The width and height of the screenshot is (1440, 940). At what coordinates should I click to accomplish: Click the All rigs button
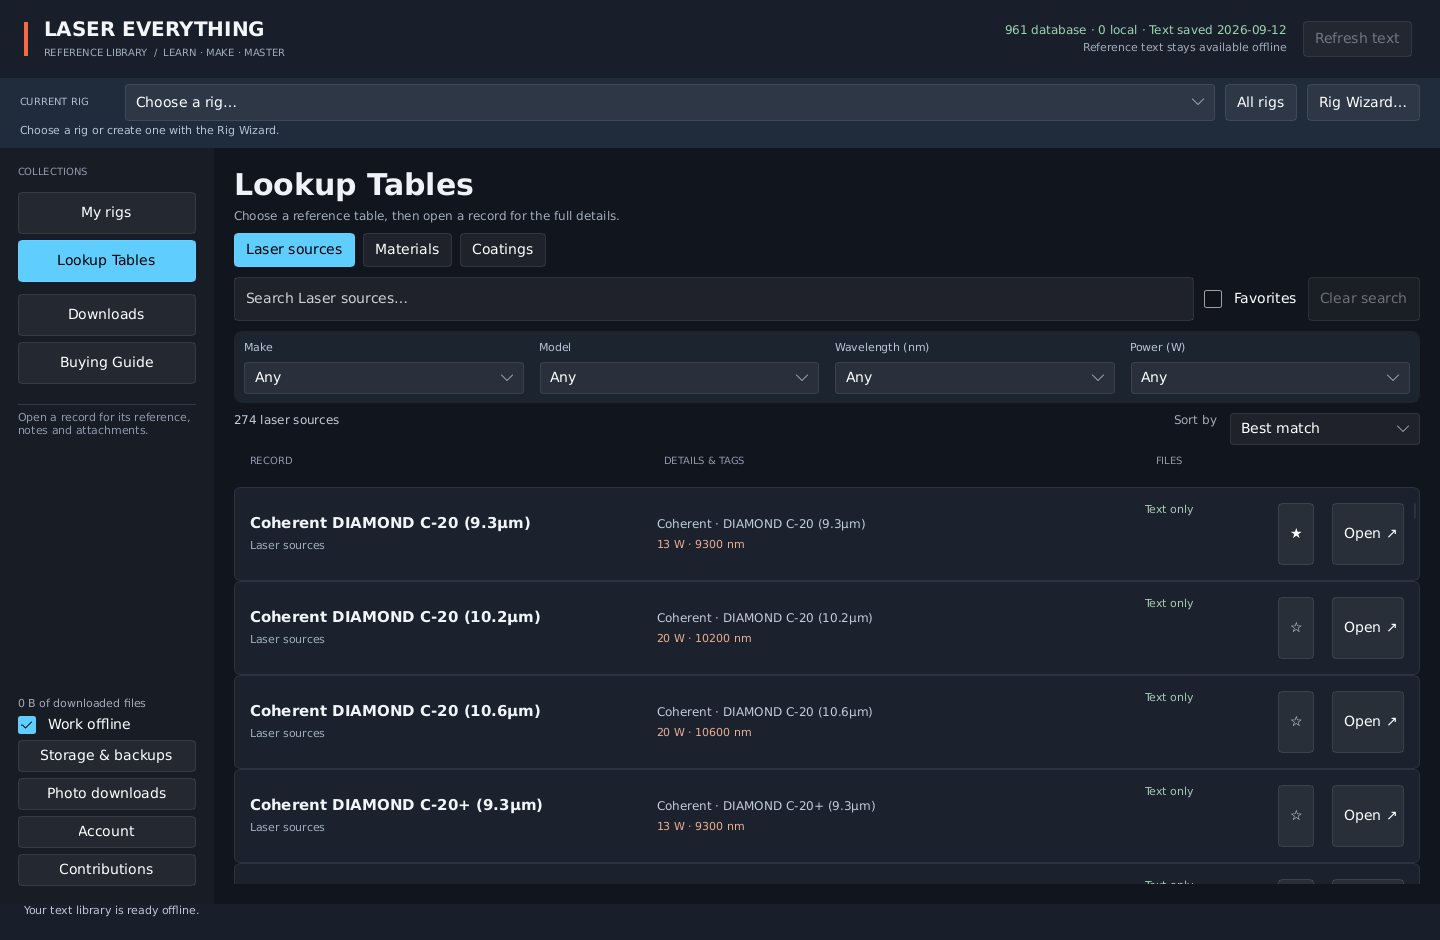coord(1261,103)
